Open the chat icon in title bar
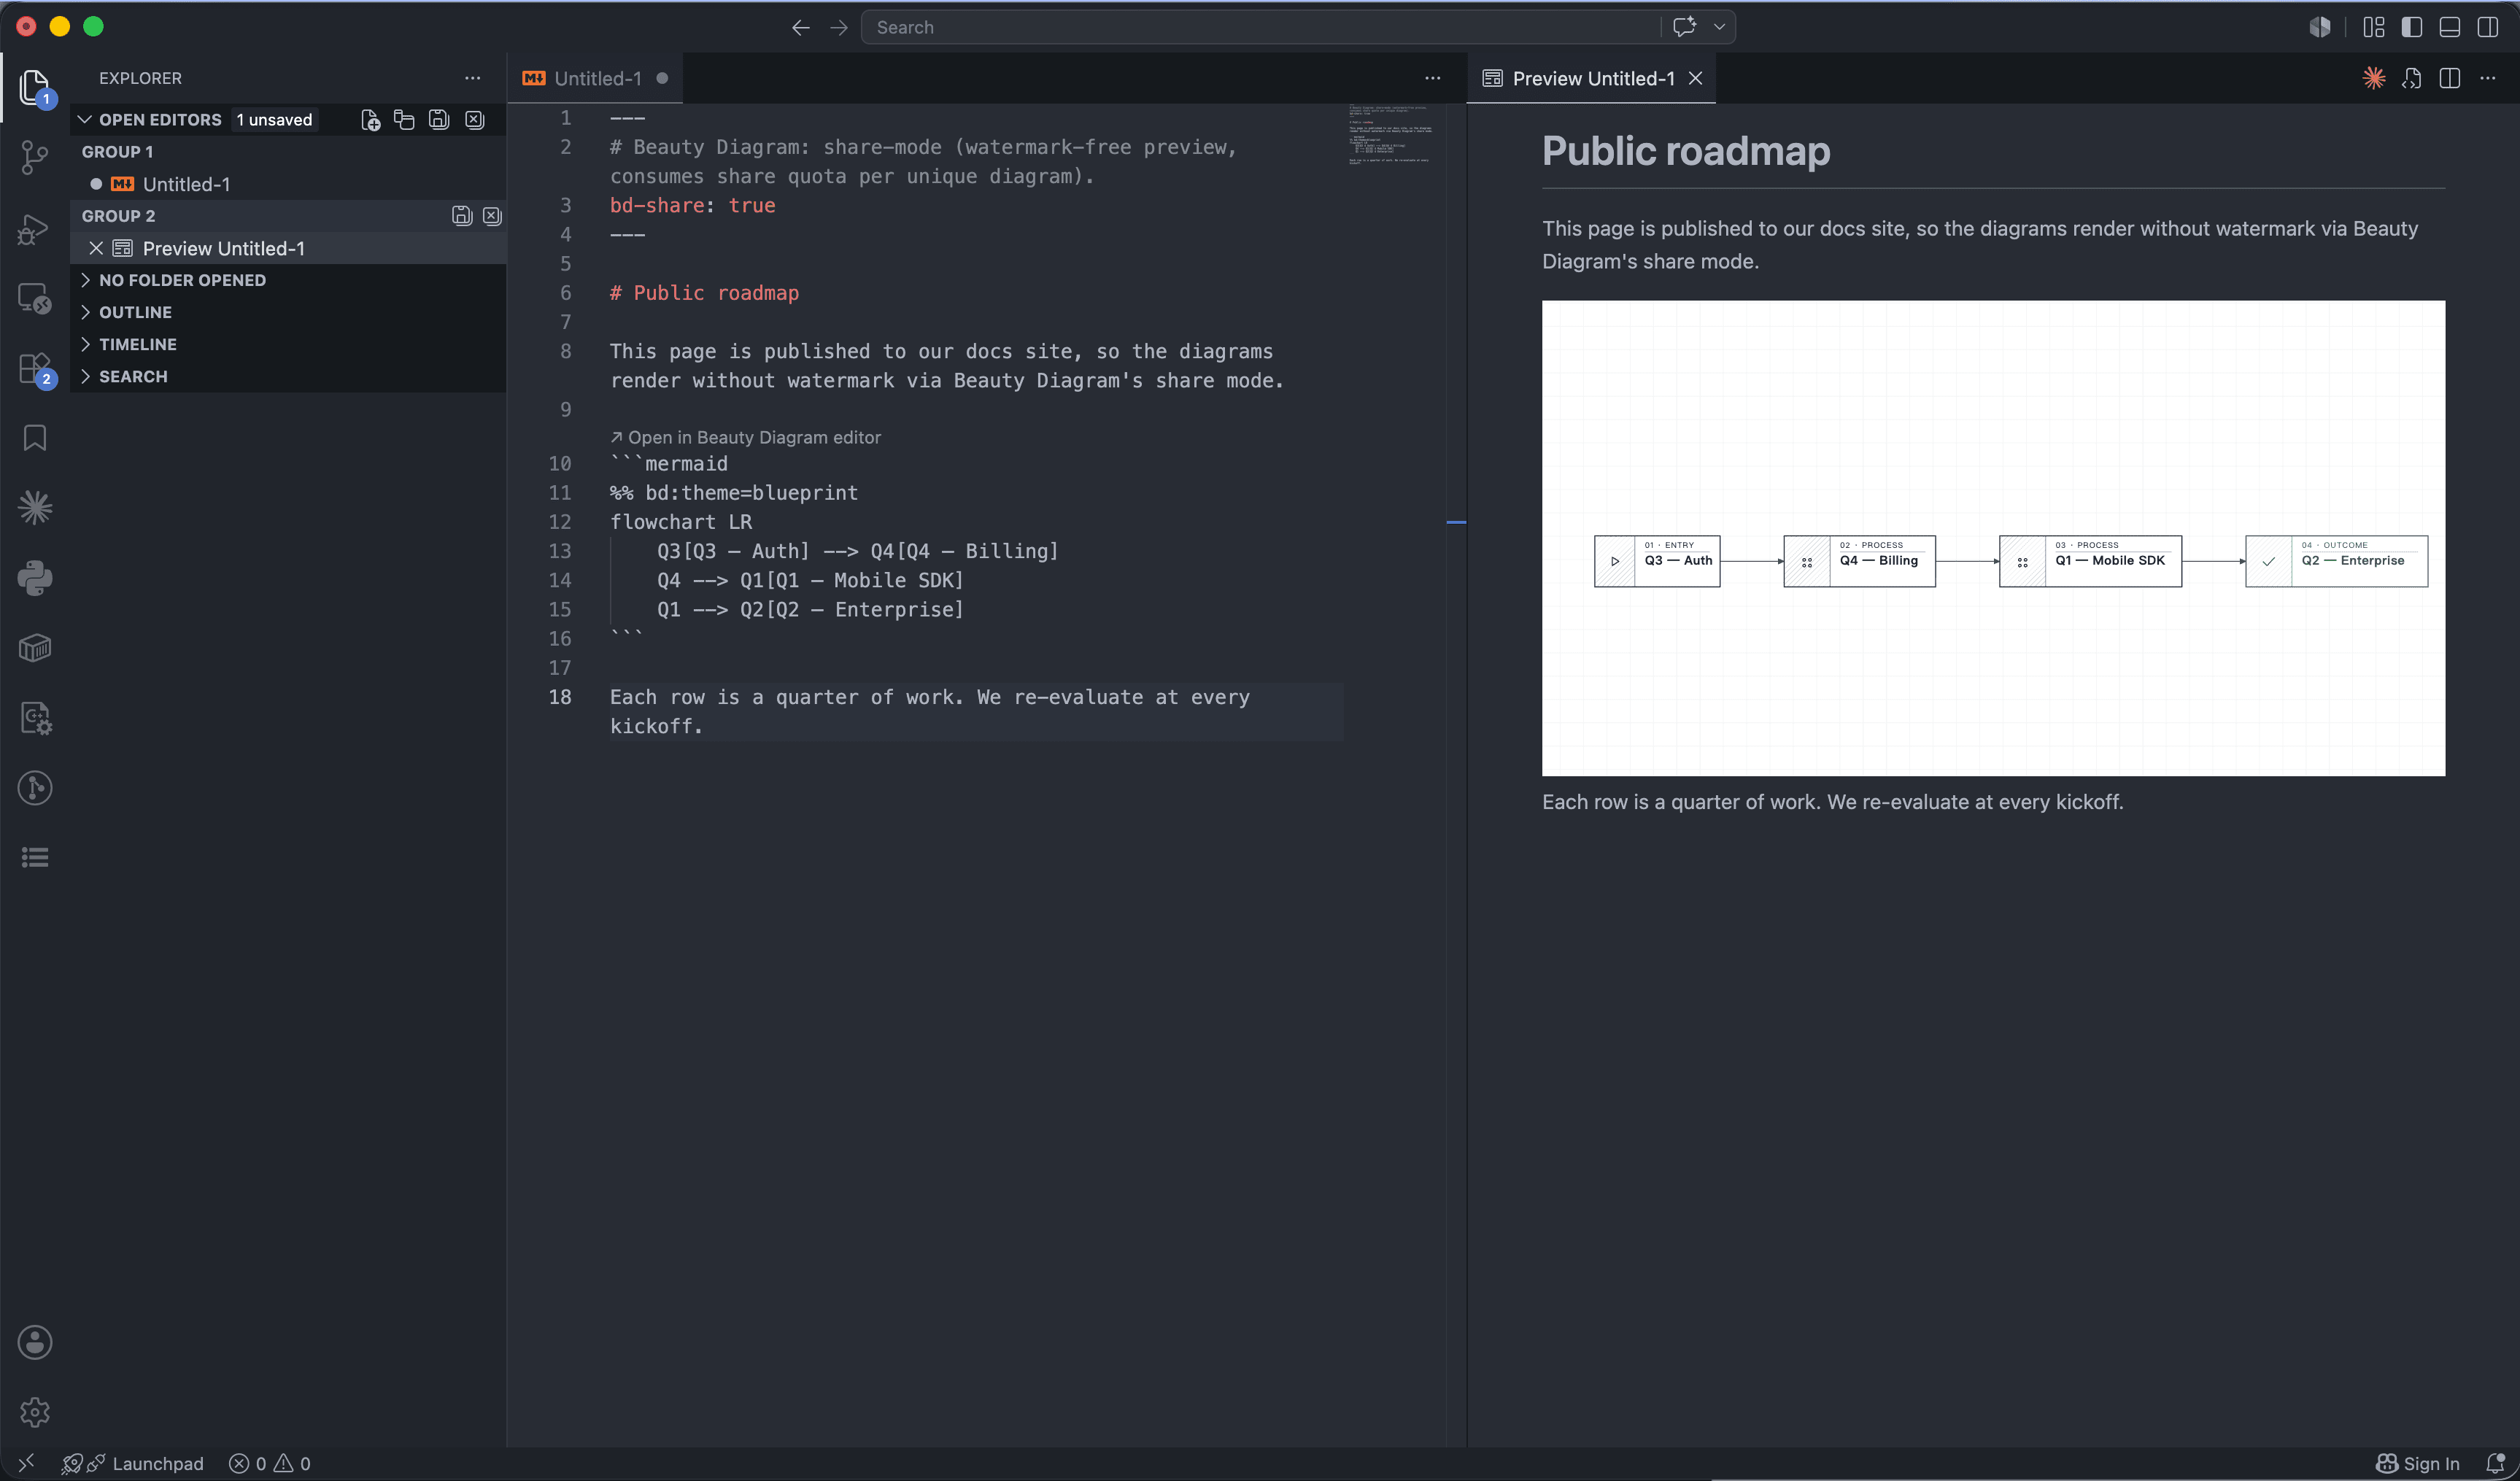Image resolution: width=2520 pixels, height=1481 pixels. [1684, 27]
